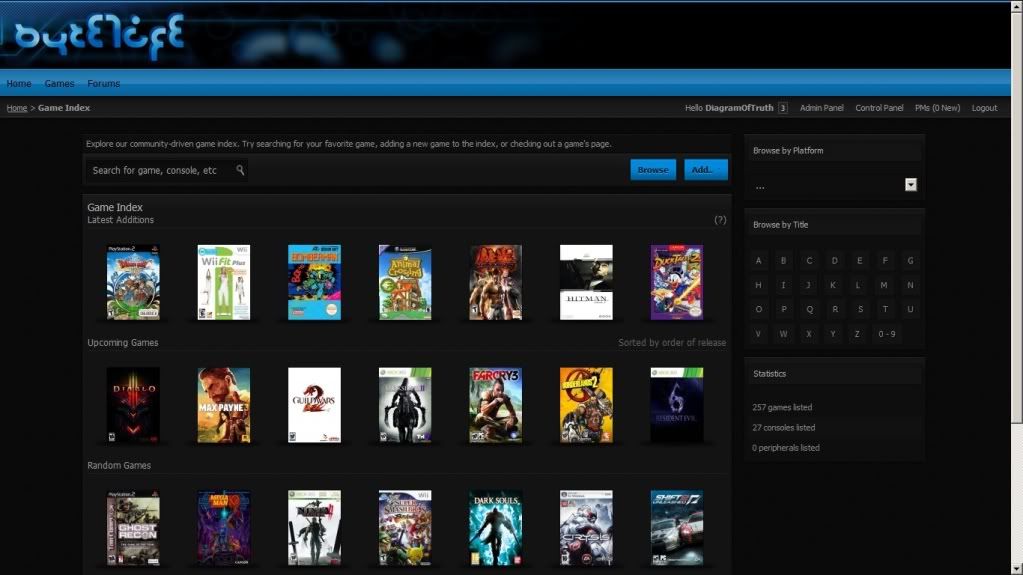Browse titles starting with S

click(x=861, y=309)
